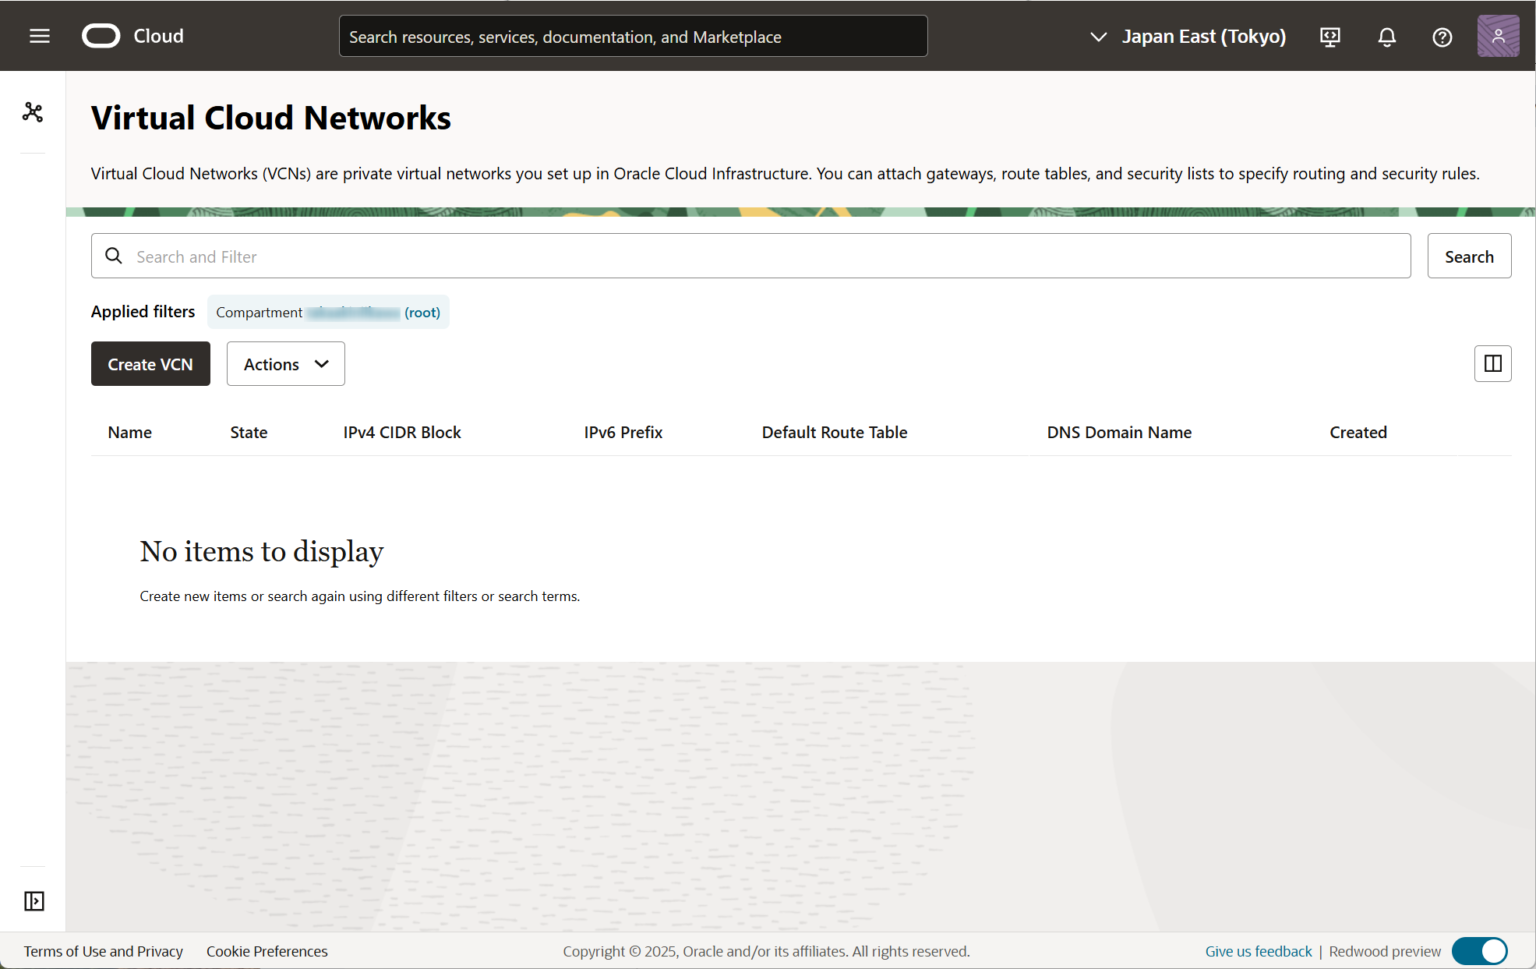Viewport: 1536px width, 969px height.
Task: Sort by the Name column header
Action: point(130,432)
